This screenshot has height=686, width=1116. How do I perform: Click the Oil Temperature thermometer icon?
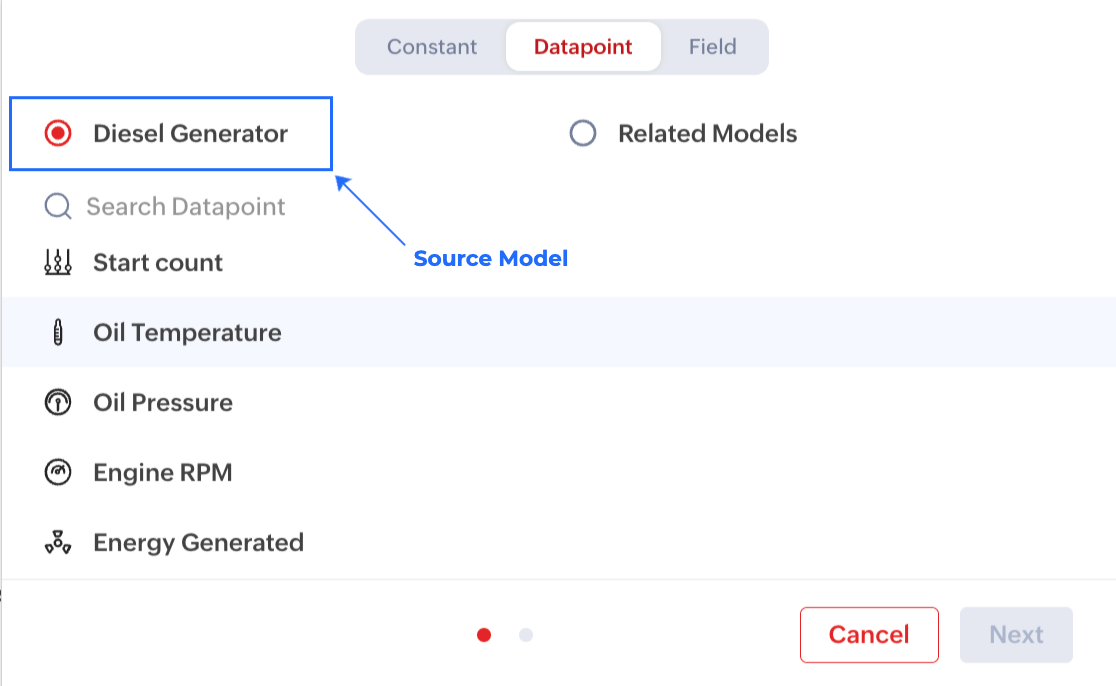tap(58, 333)
